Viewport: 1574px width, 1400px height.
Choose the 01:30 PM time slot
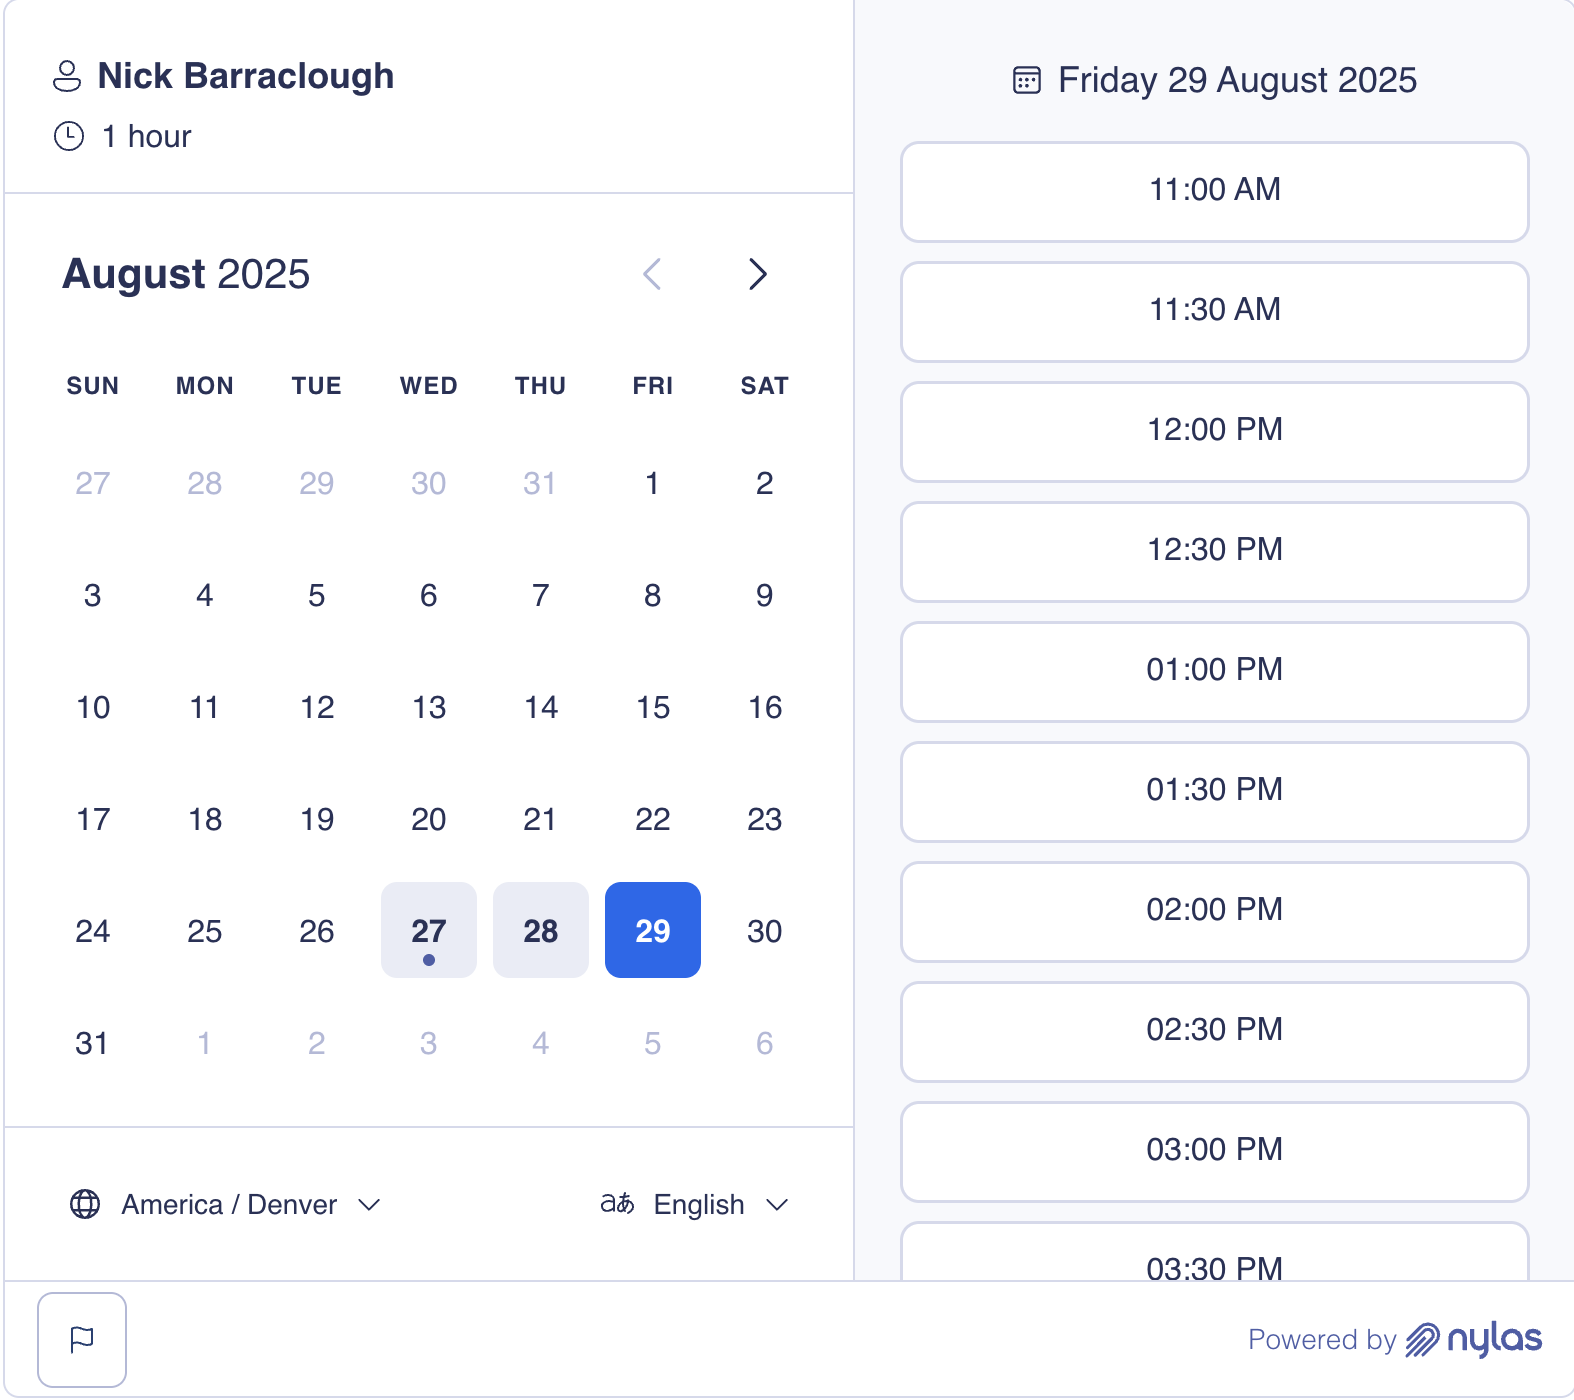click(x=1214, y=791)
